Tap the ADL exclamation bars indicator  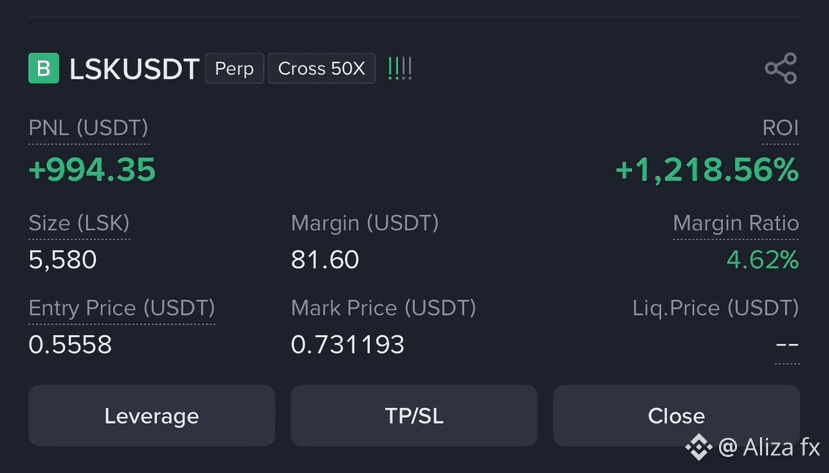[x=400, y=69]
